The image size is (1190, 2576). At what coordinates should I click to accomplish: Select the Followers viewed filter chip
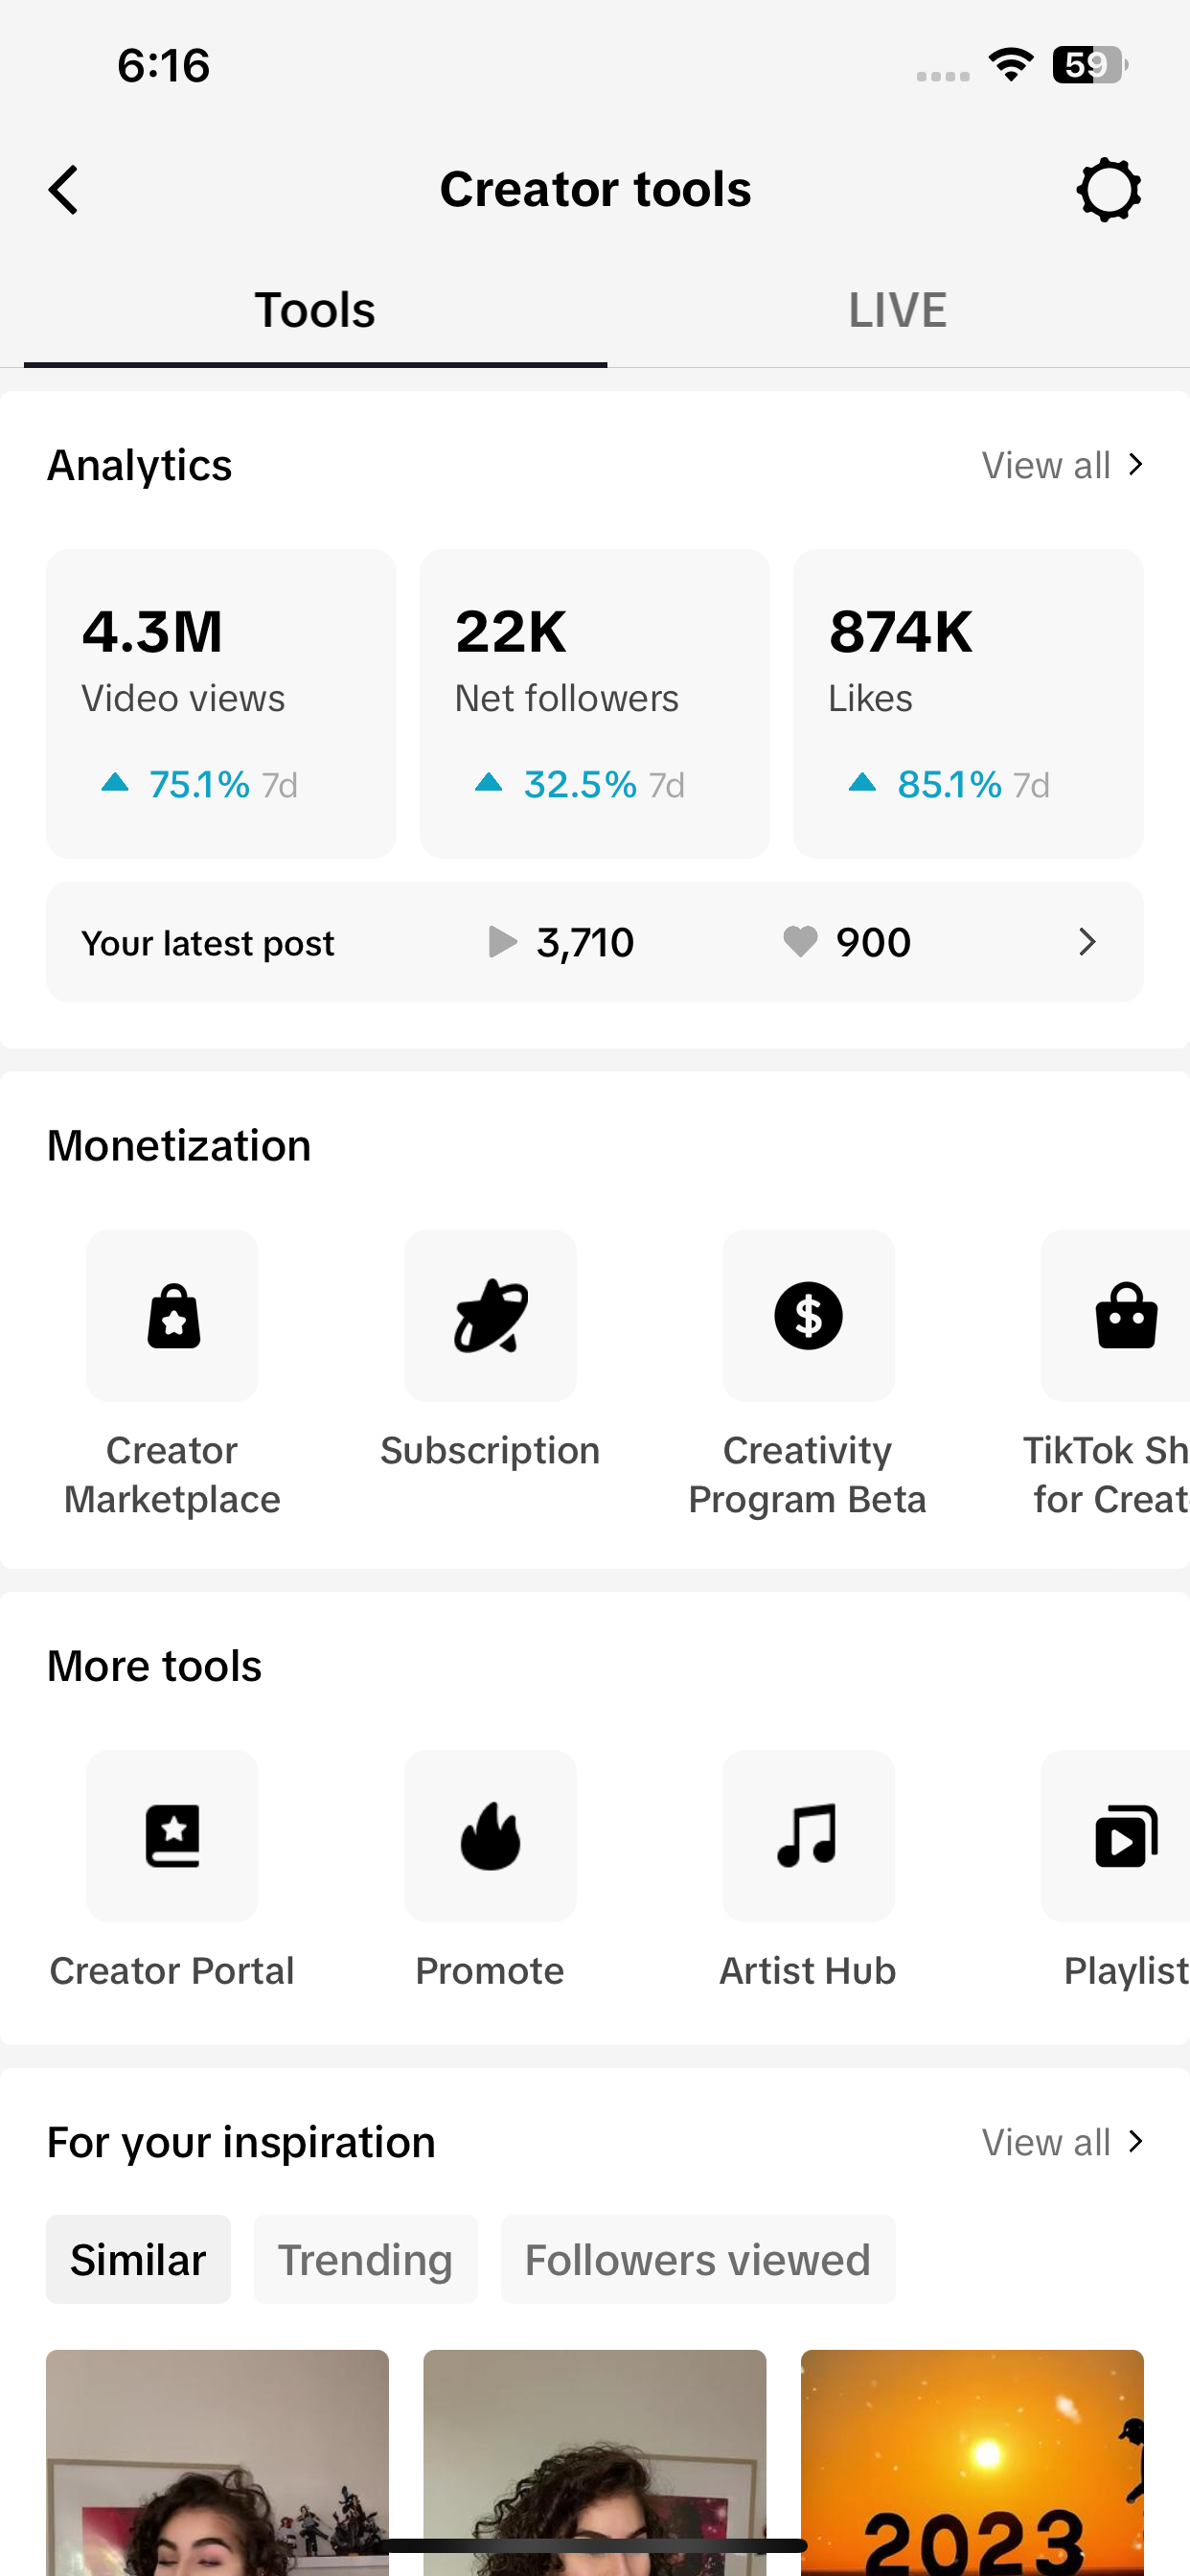coord(697,2260)
